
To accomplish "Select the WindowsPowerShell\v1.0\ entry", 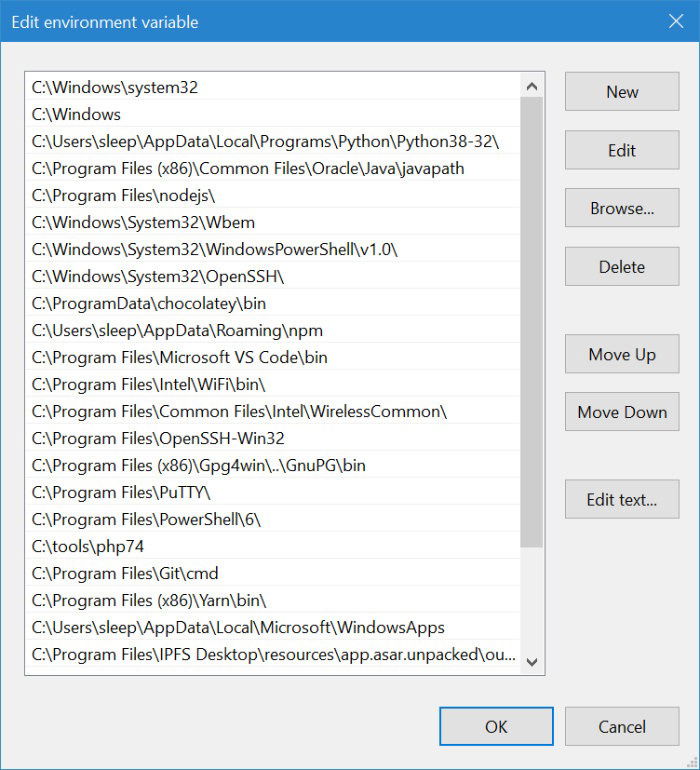I will point(273,249).
